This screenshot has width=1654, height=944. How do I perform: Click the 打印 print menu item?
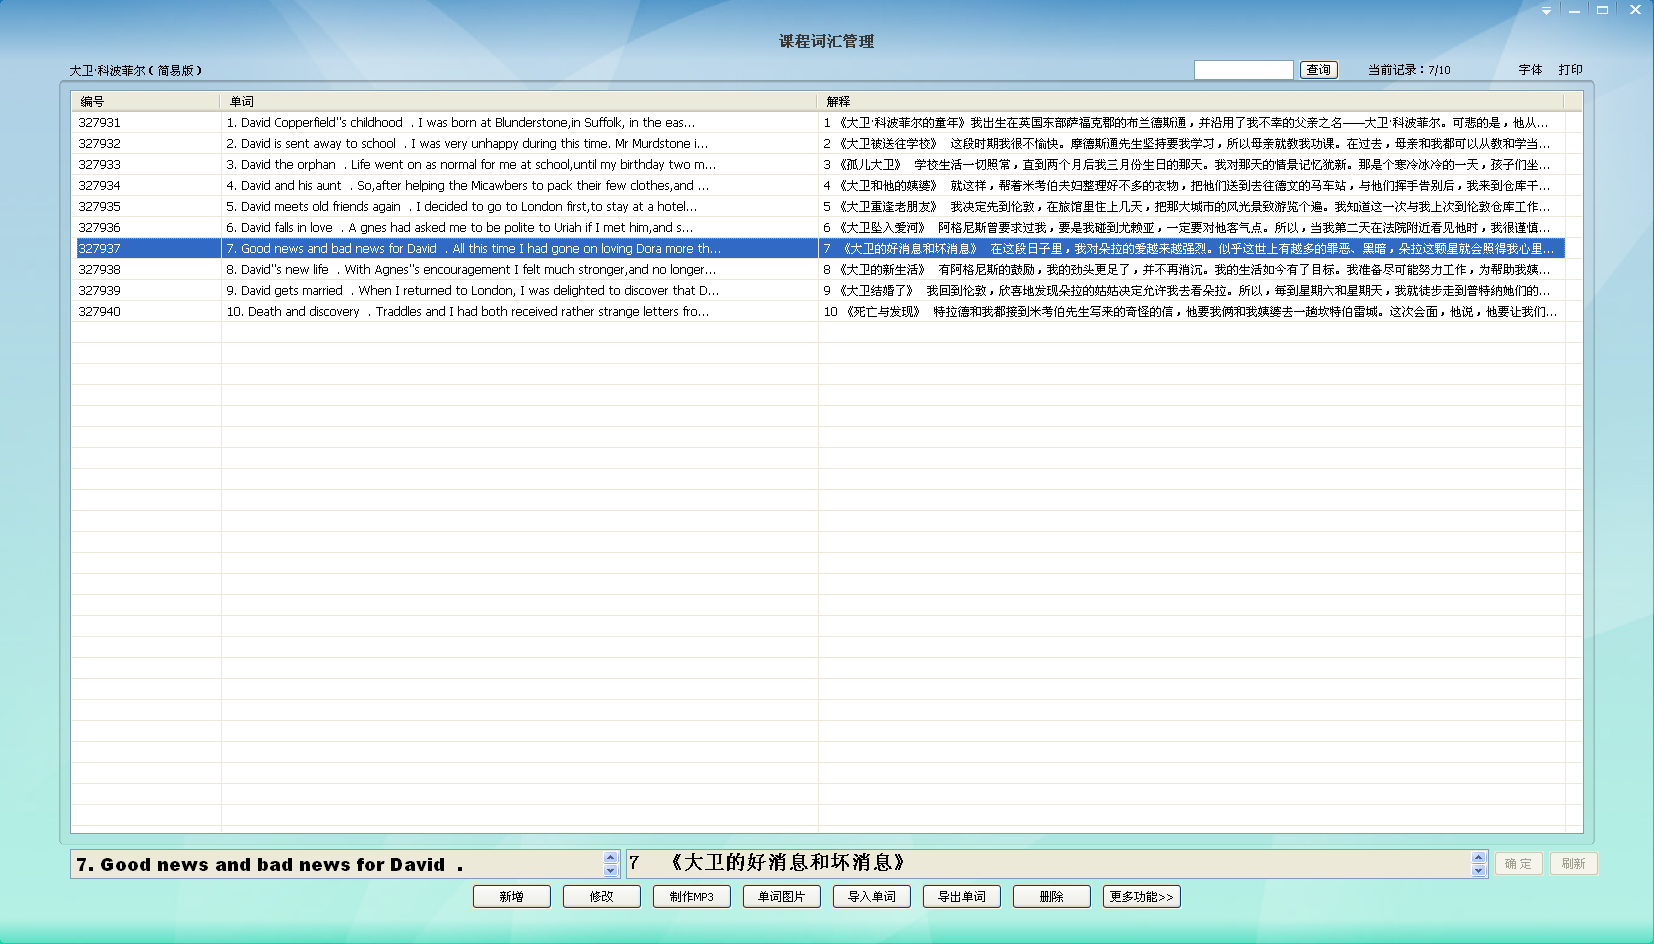[1570, 70]
